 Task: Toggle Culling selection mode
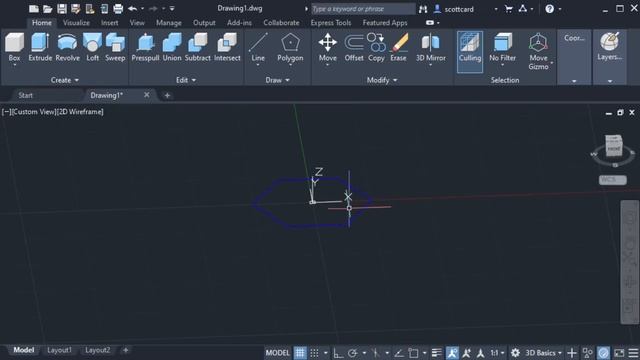(x=470, y=51)
